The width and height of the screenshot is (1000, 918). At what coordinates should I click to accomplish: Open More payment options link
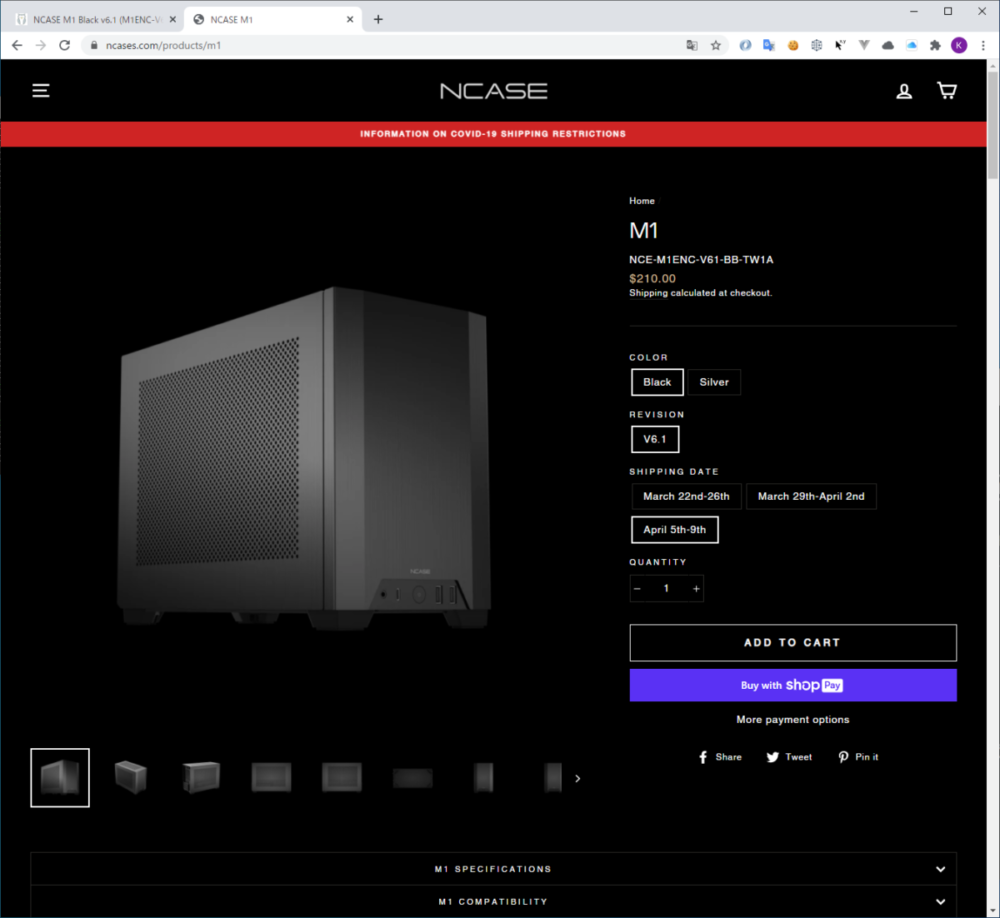tap(792, 719)
